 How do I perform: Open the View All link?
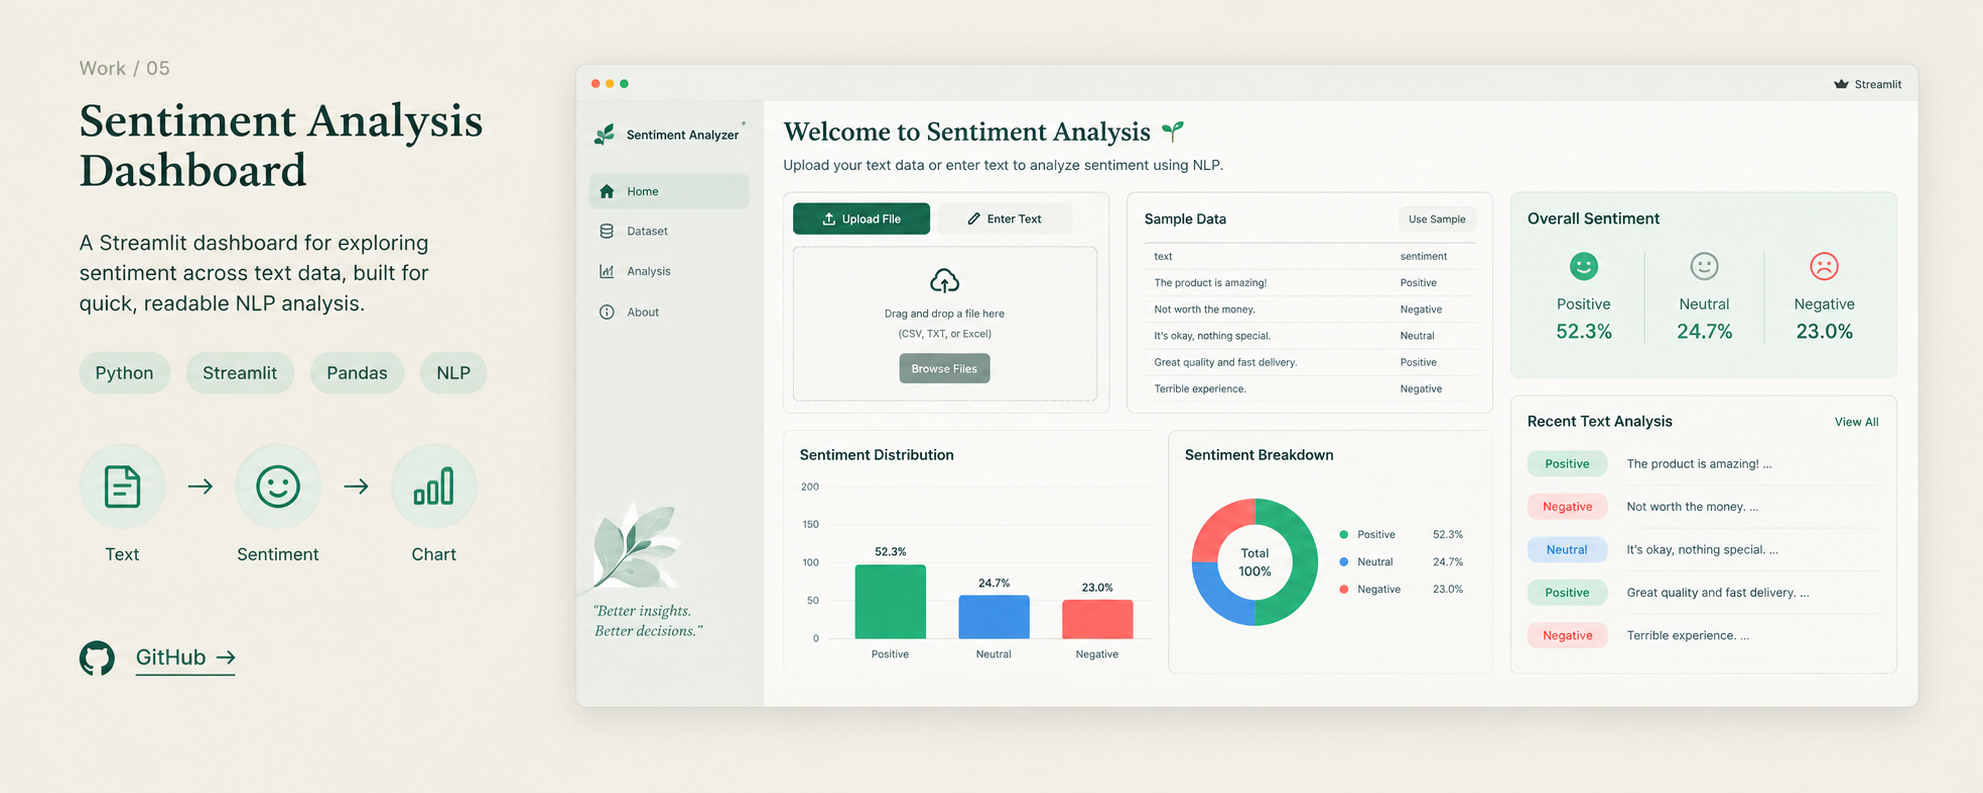(1856, 422)
